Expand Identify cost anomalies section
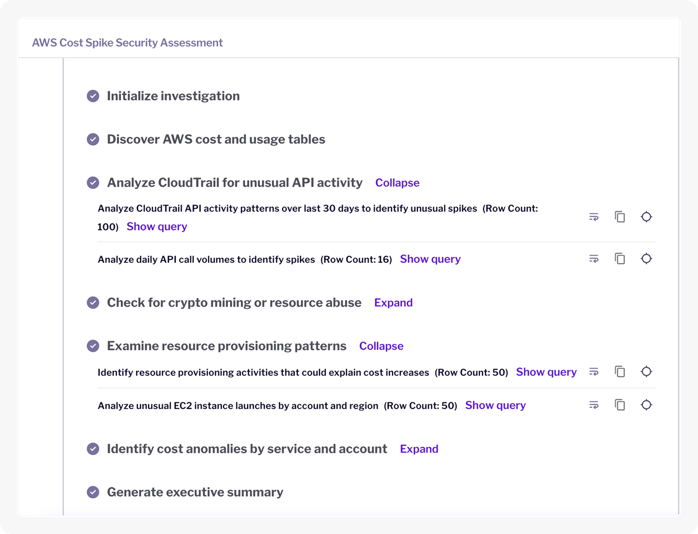The image size is (698, 534). [x=419, y=449]
